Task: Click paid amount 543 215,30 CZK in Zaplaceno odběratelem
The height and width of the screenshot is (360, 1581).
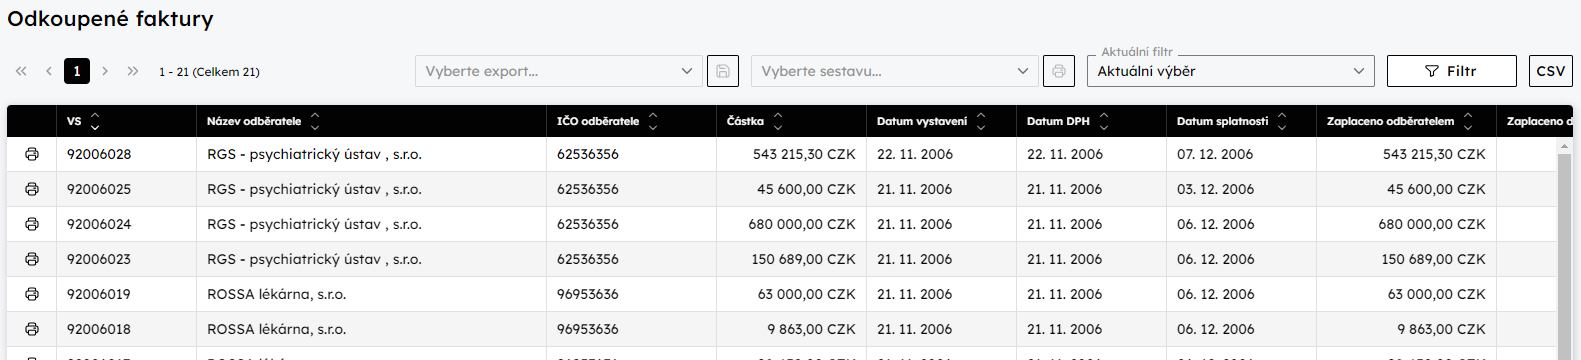Action: (x=1434, y=154)
